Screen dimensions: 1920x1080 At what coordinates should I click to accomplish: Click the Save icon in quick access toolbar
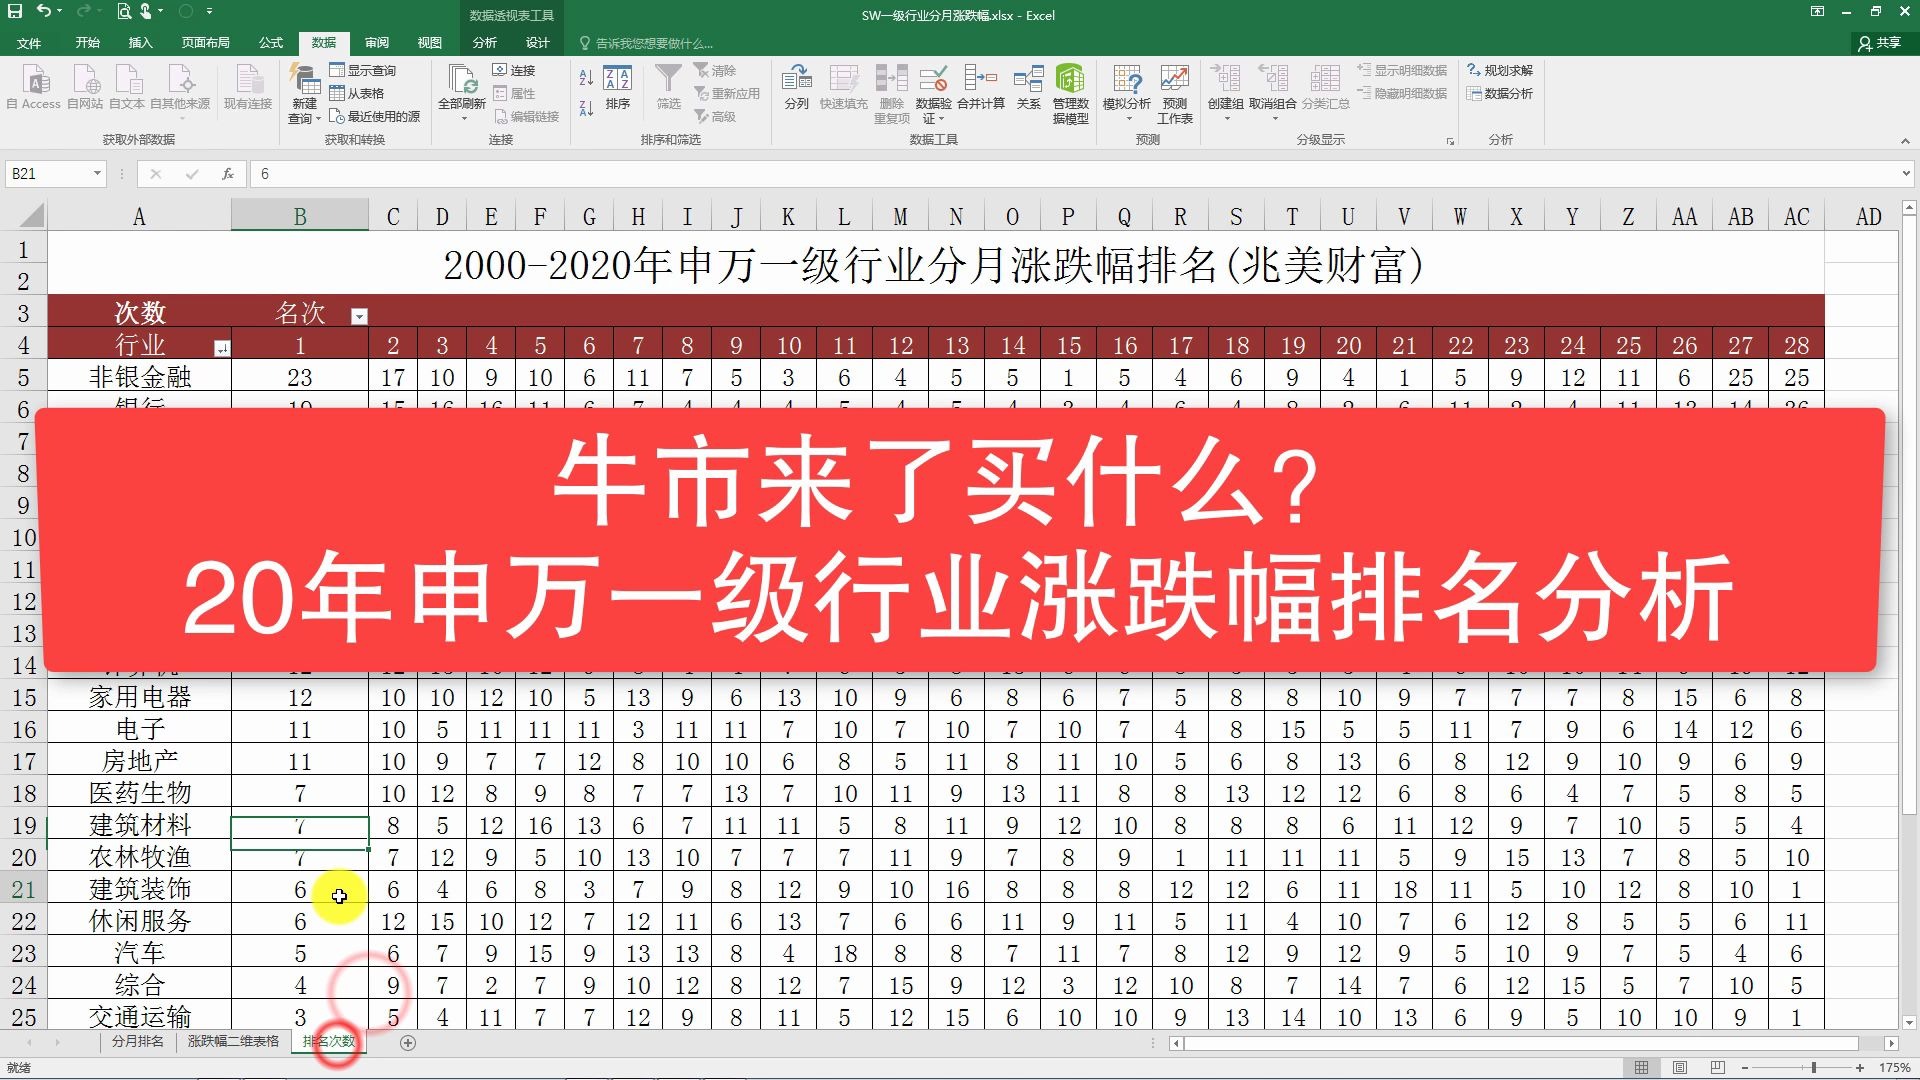pos(15,12)
